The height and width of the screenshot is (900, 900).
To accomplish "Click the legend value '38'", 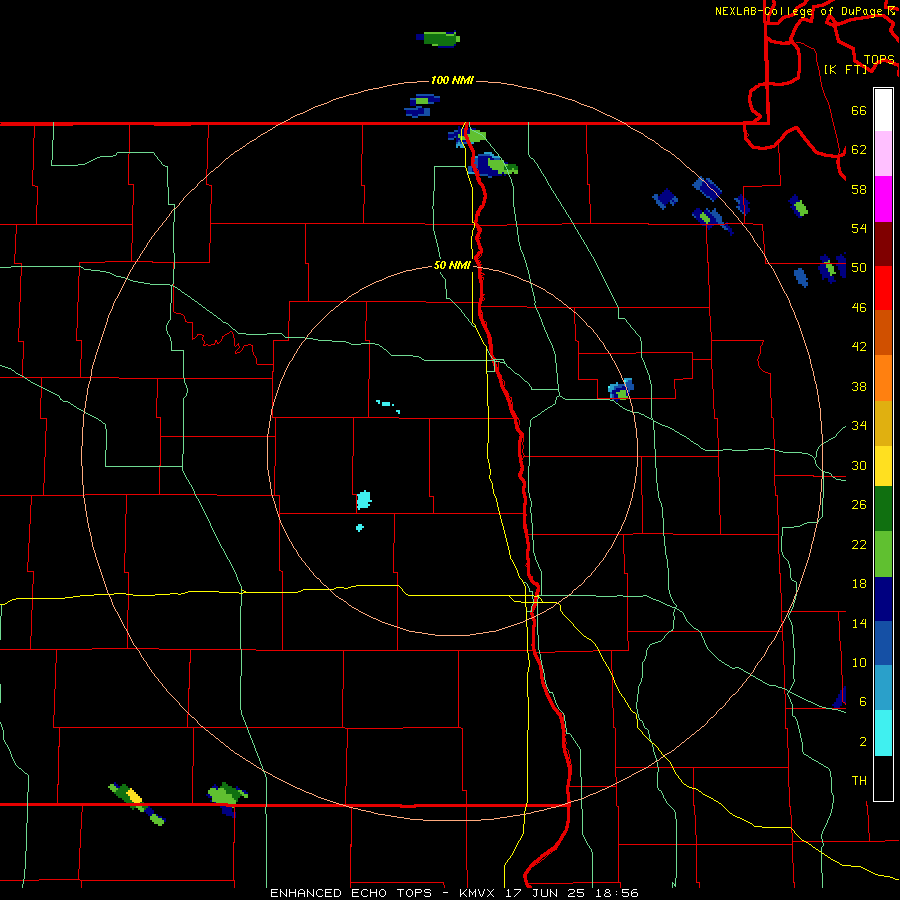I will pos(859,386).
